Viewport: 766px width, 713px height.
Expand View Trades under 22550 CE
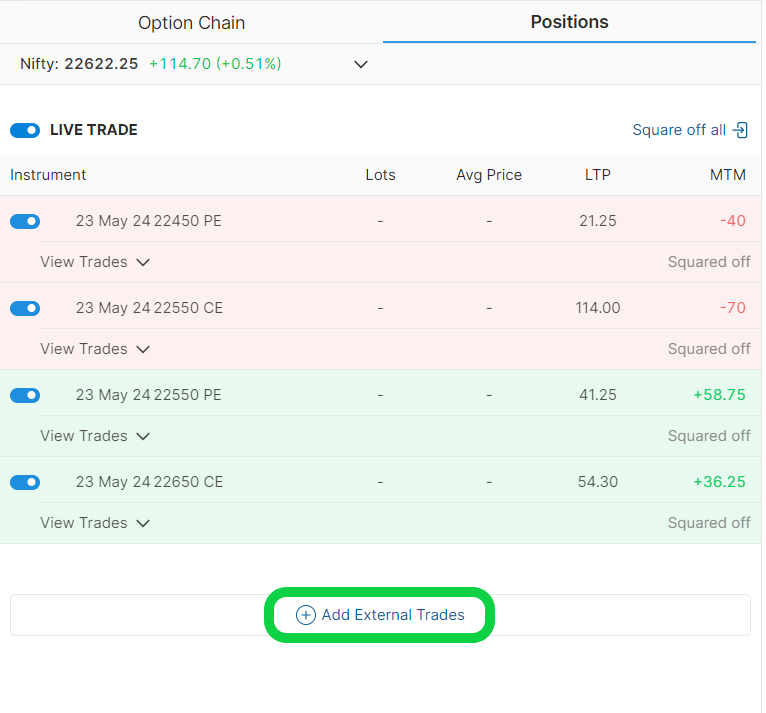pyautogui.click(x=95, y=349)
